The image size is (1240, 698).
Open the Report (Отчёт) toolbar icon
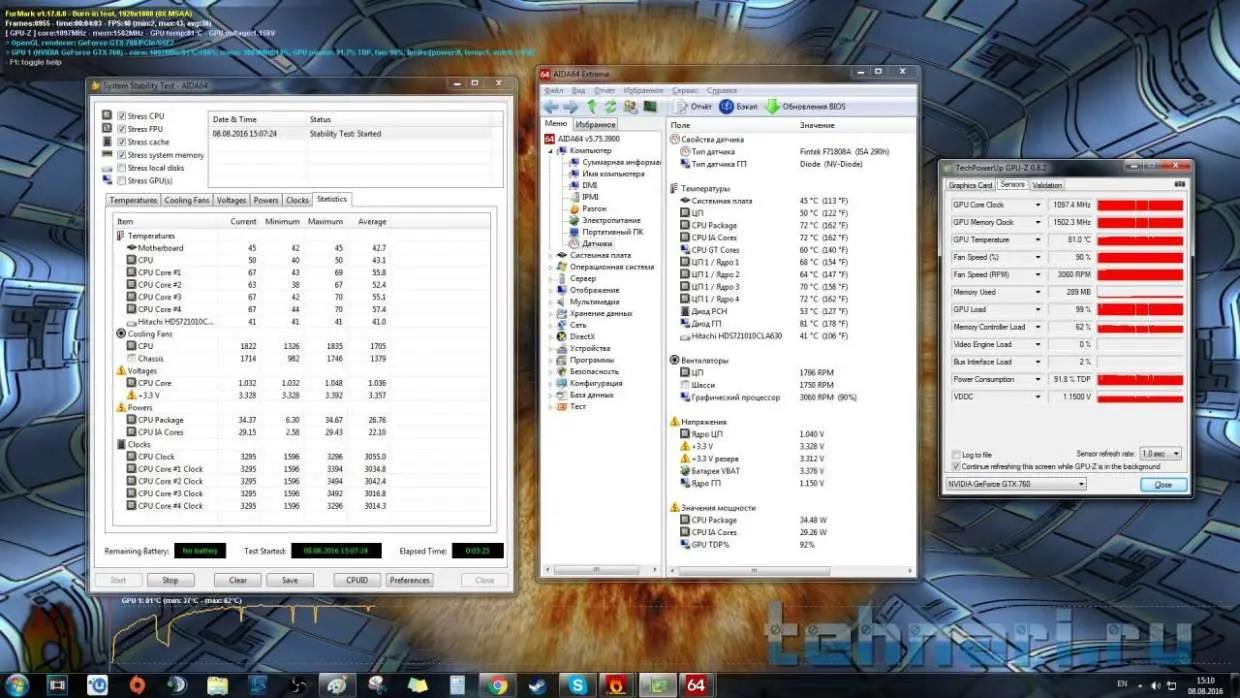[680, 106]
